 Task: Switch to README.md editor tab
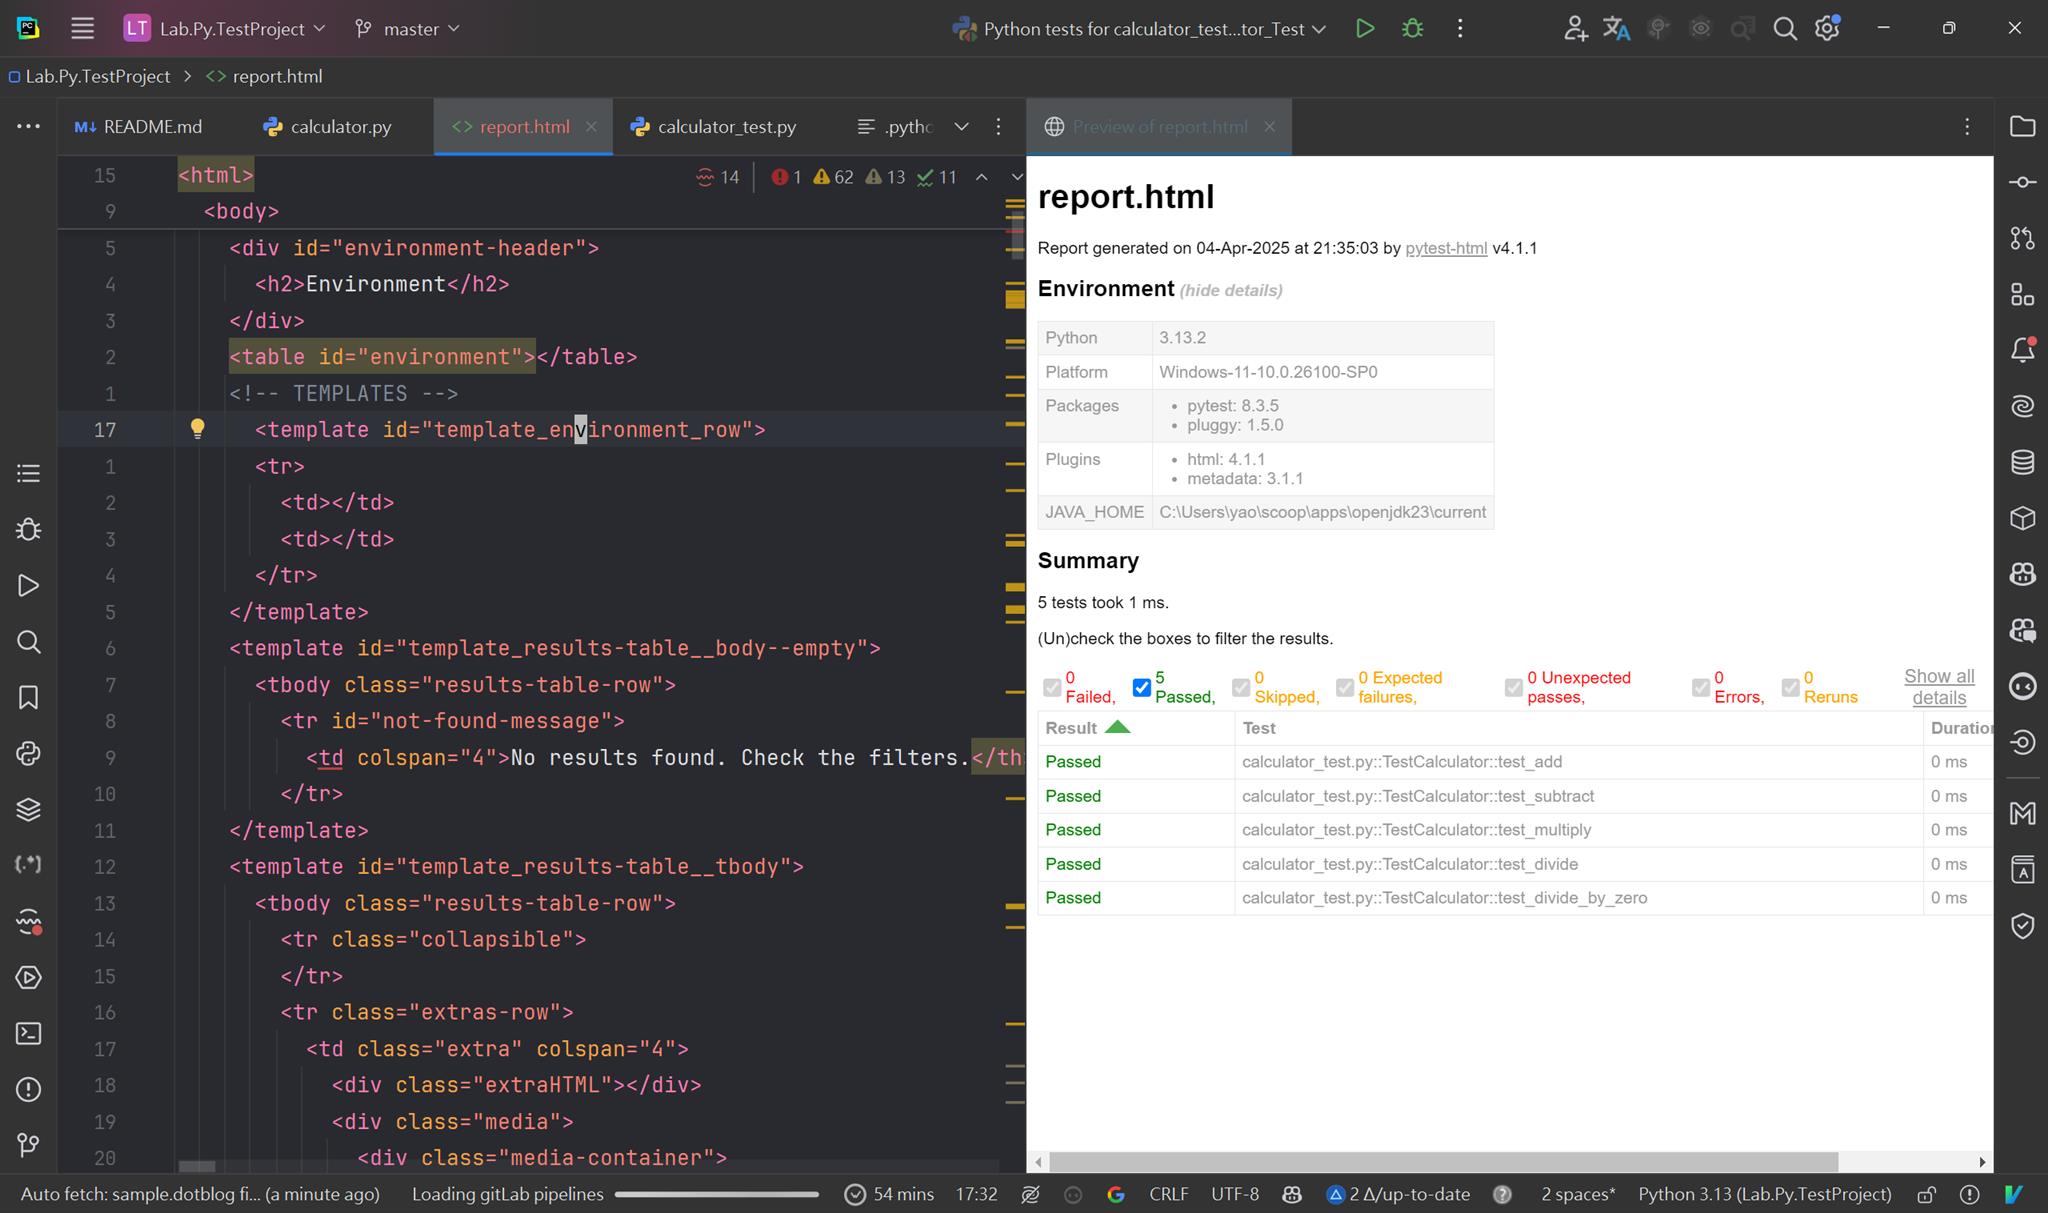coord(152,127)
